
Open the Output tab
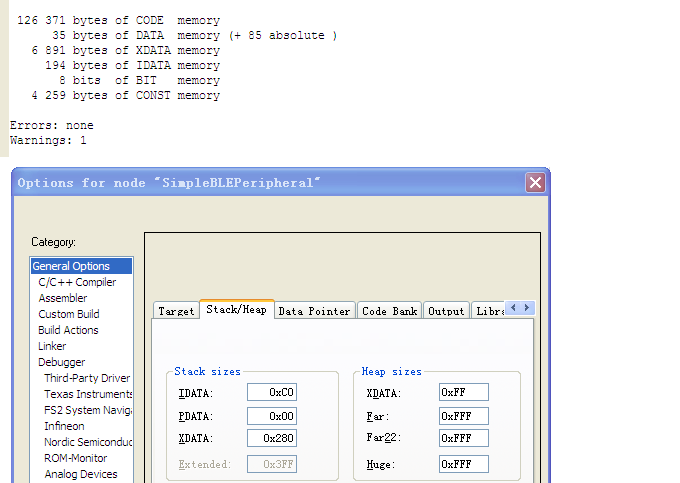pyautogui.click(x=446, y=311)
